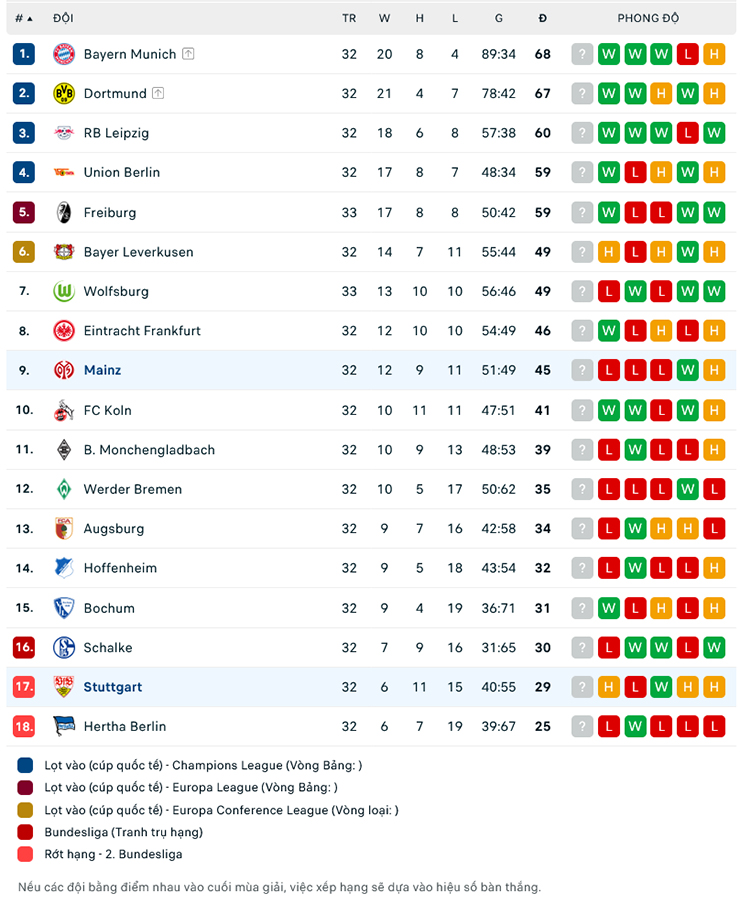Image resolution: width=740 pixels, height=904 pixels.
Task: Click the Dortmund BVB club crest
Action: pos(64,93)
